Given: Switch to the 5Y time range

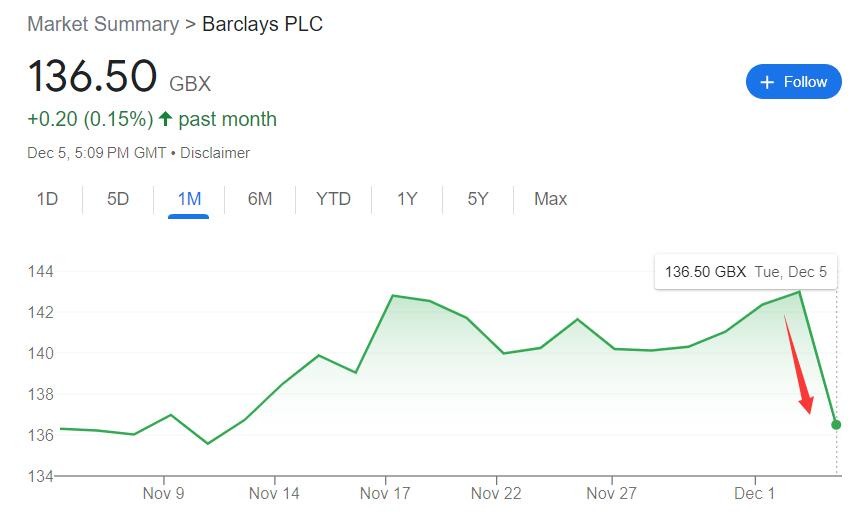Looking at the screenshot, I should 478,199.
